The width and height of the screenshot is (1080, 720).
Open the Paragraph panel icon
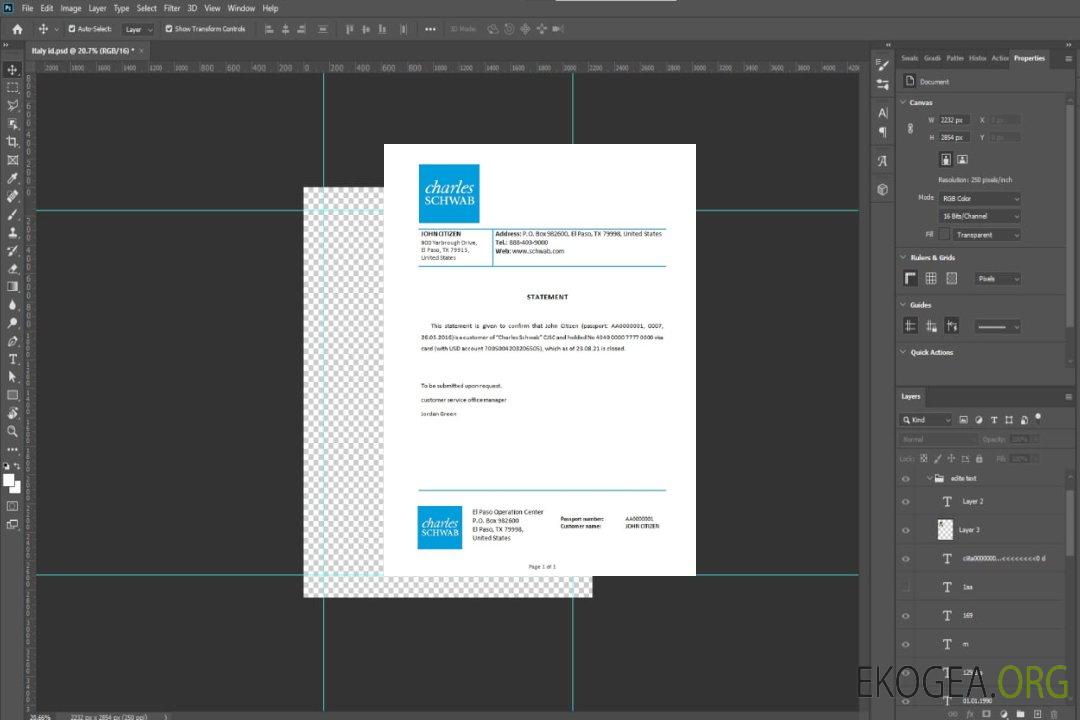(882, 132)
